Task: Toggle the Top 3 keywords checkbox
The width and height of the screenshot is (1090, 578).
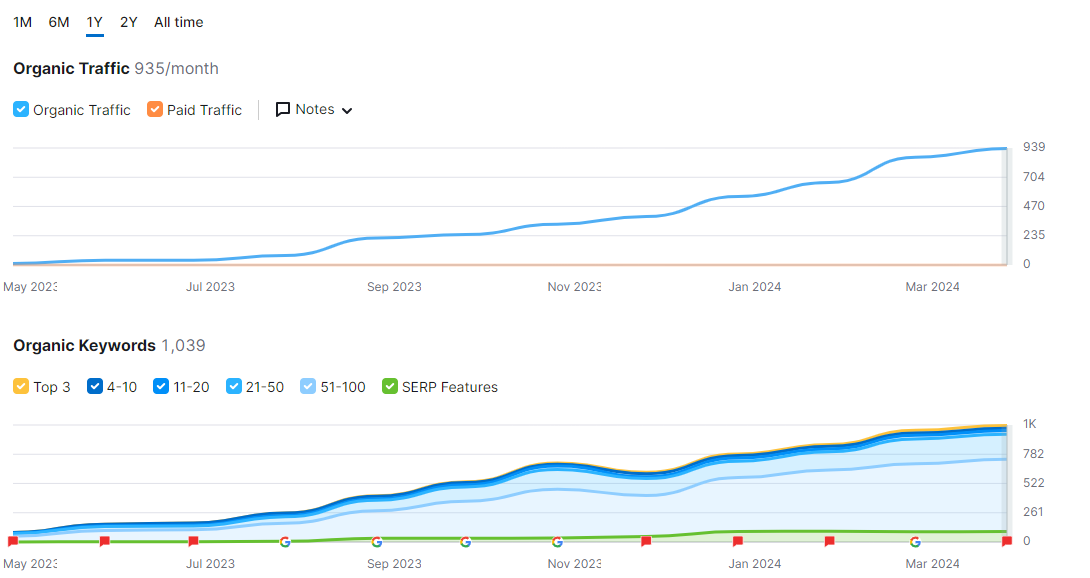Action: (20, 386)
